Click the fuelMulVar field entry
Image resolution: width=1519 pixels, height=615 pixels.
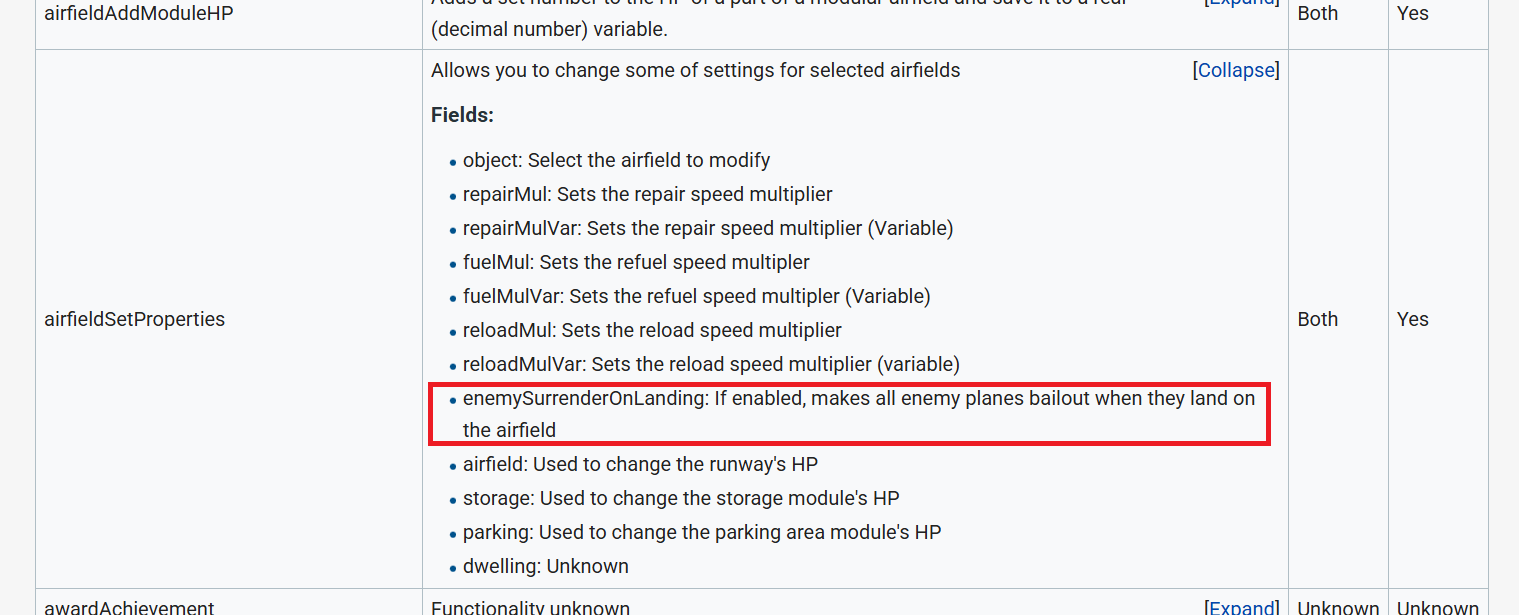(696, 296)
